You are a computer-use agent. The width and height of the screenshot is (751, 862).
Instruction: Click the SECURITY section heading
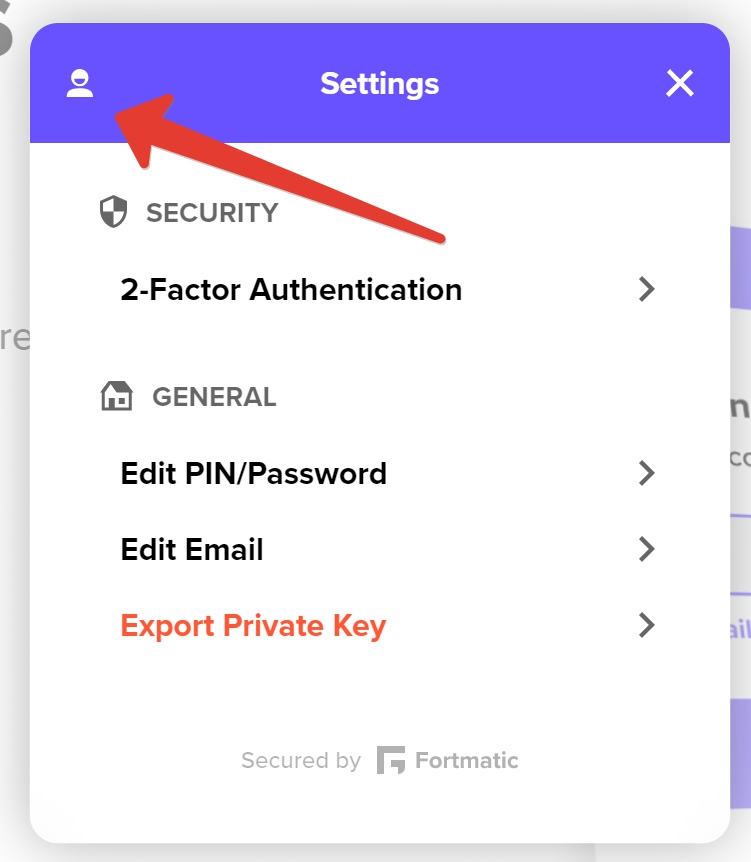pos(212,212)
